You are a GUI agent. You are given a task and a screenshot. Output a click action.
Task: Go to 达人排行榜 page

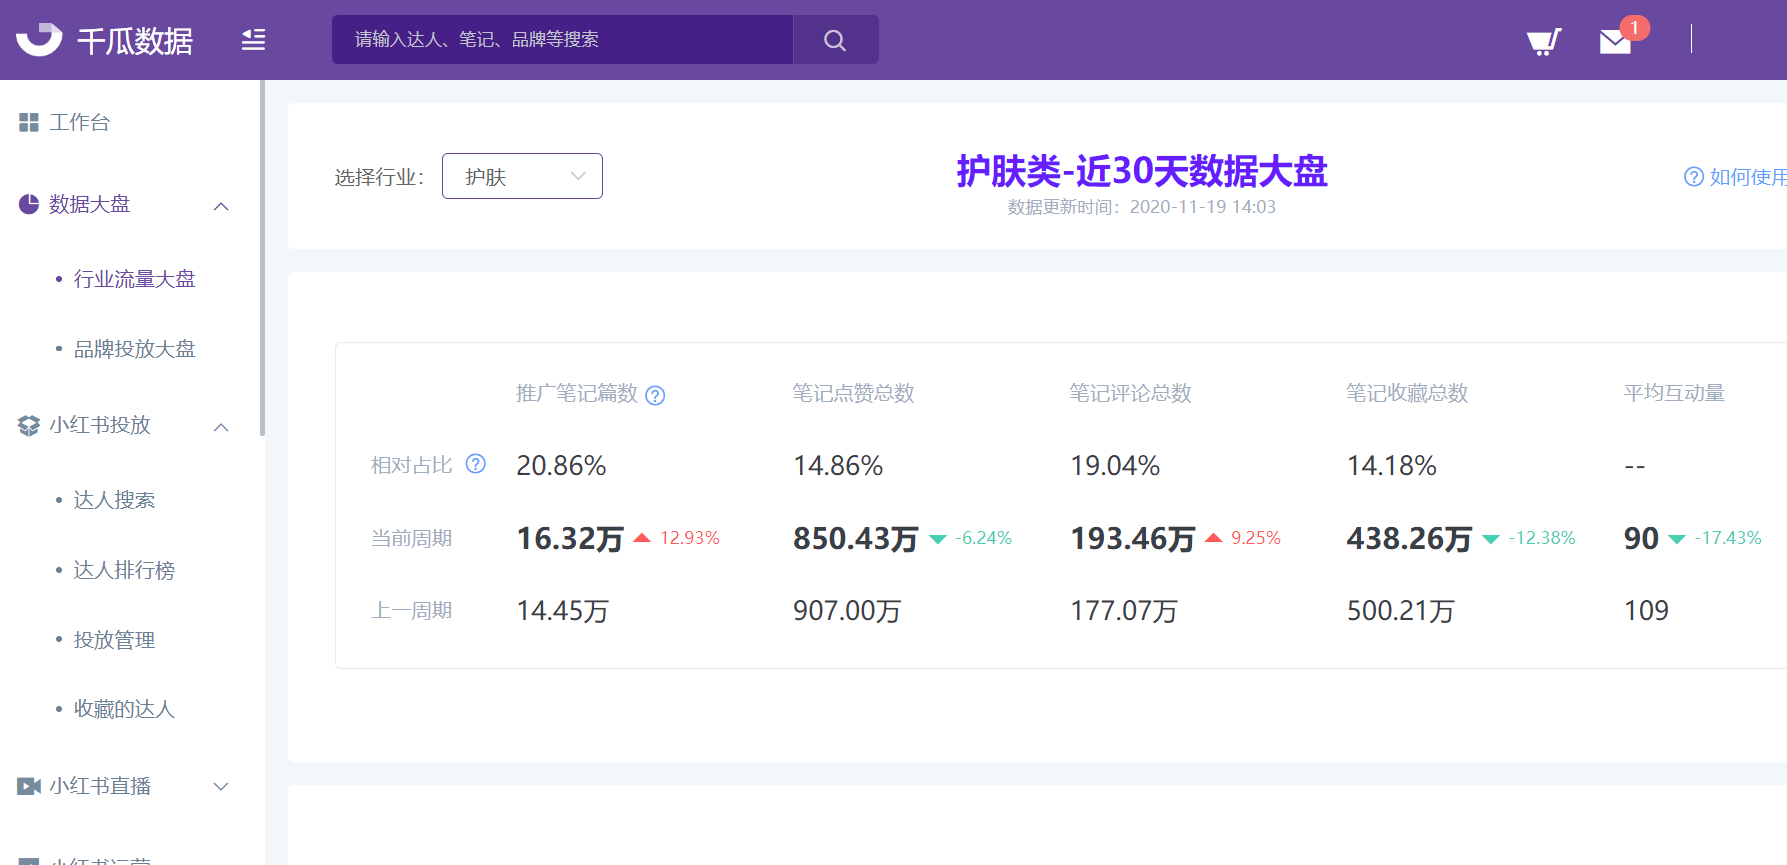(x=124, y=570)
